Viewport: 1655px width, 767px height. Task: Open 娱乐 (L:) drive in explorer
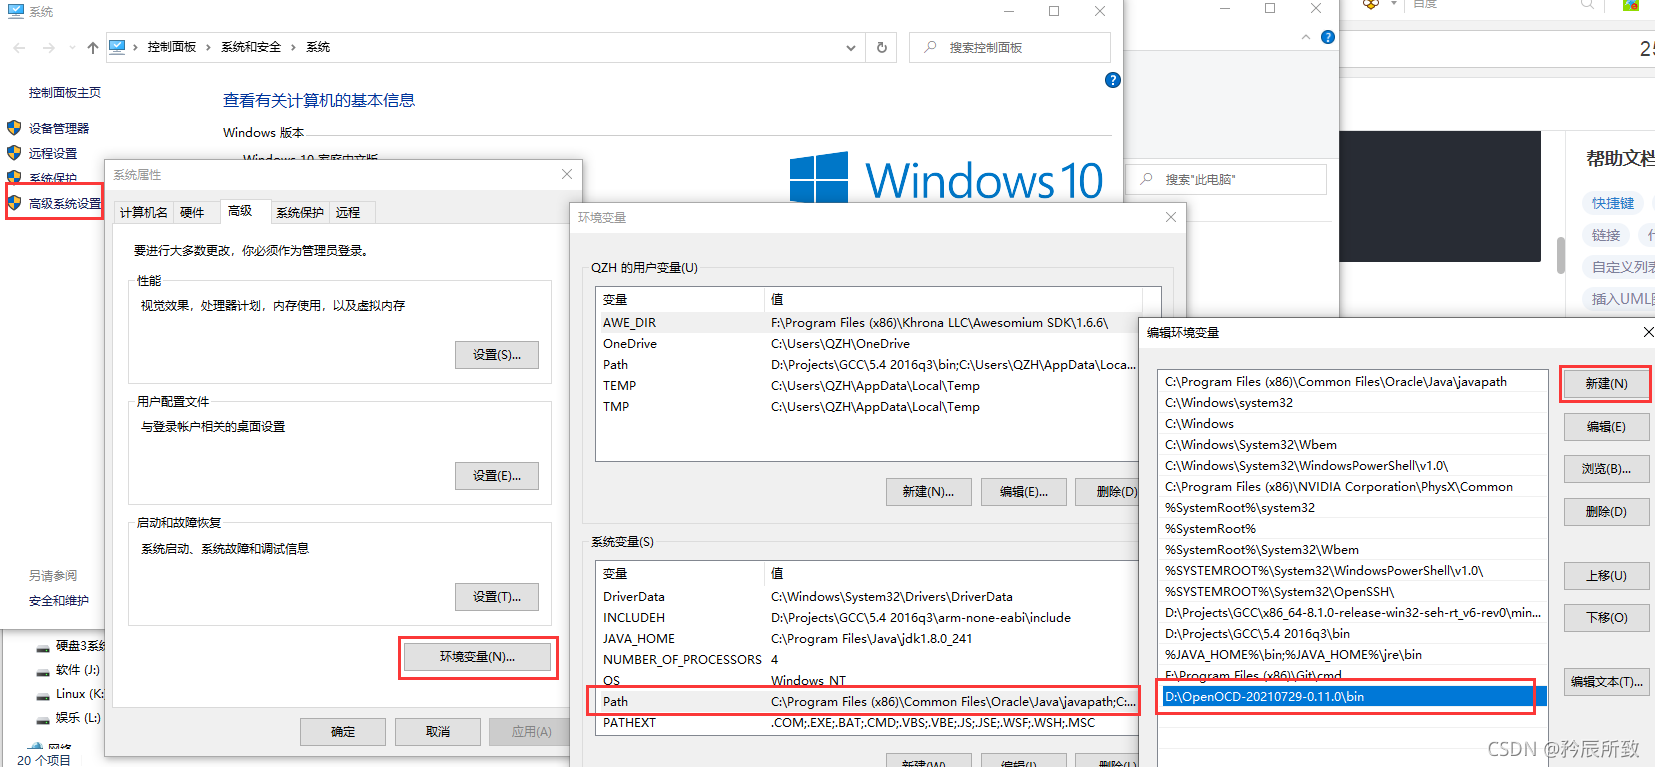click(x=69, y=718)
